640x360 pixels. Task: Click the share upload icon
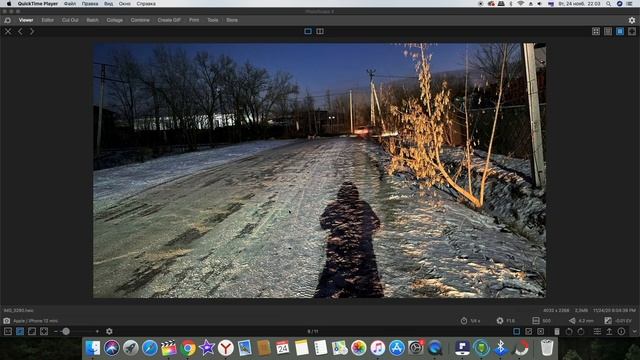[x=609, y=331]
